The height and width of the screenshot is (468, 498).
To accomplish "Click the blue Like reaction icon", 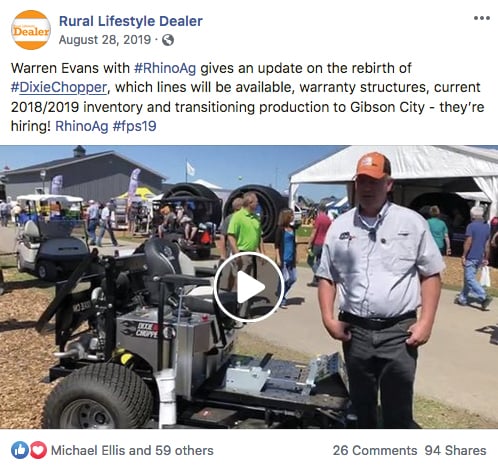I will point(20,450).
